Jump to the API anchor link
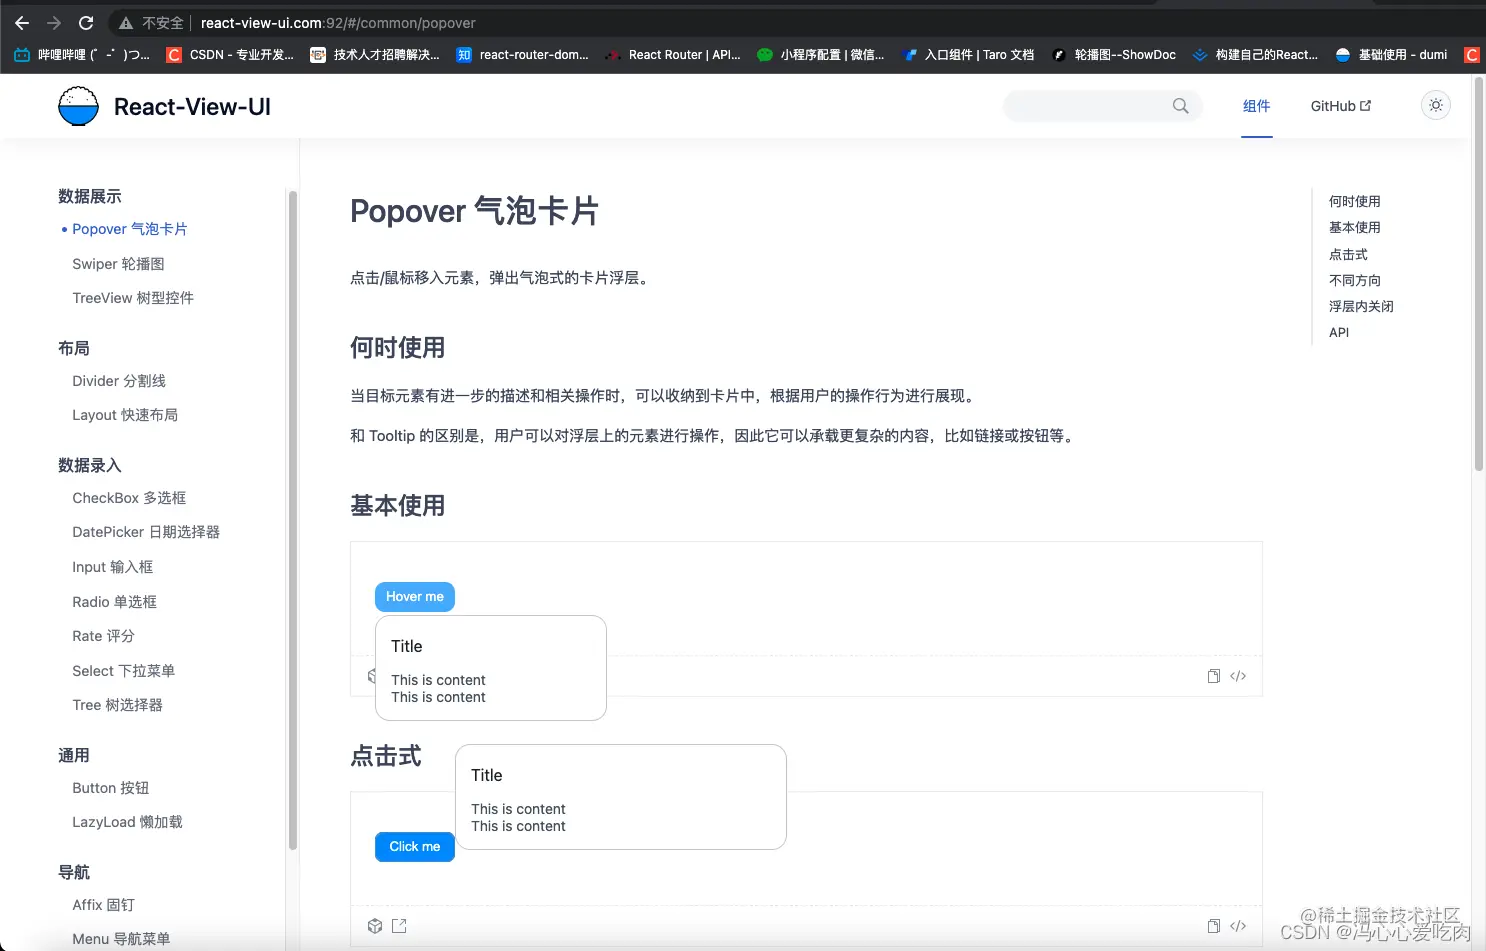 (1338, 332)
